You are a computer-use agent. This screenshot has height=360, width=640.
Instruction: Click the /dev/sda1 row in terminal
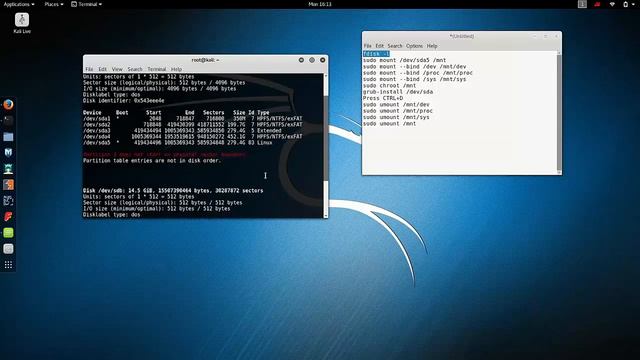point(193,119)
